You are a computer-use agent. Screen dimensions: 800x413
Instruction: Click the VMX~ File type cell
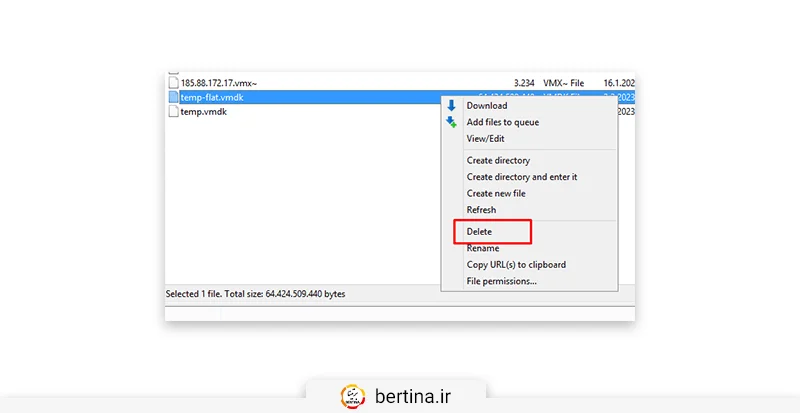[564, 83]
